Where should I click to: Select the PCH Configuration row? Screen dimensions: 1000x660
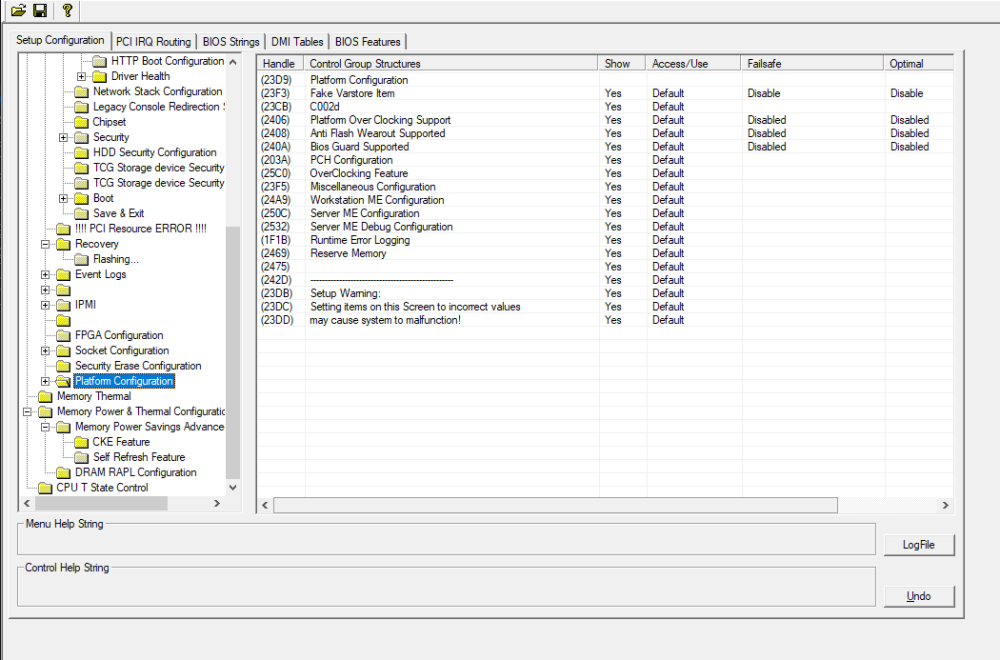pyautogui.click(x=605, y=160)
